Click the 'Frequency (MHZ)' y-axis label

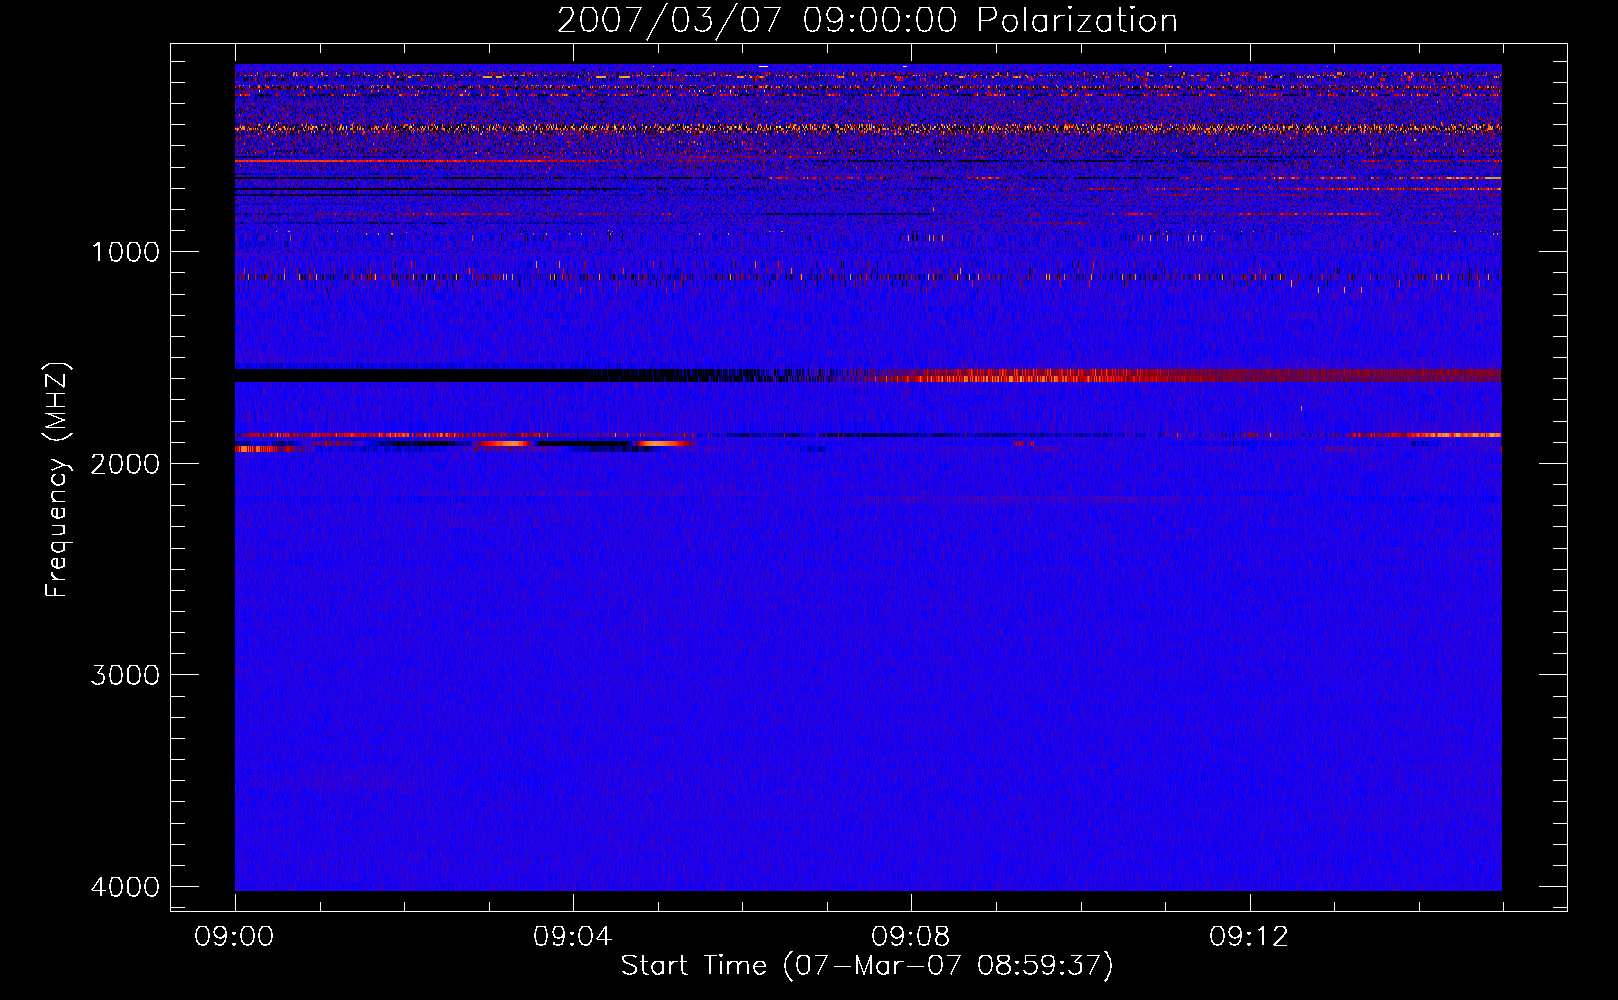pyautogui.click(x=57, y=480)
